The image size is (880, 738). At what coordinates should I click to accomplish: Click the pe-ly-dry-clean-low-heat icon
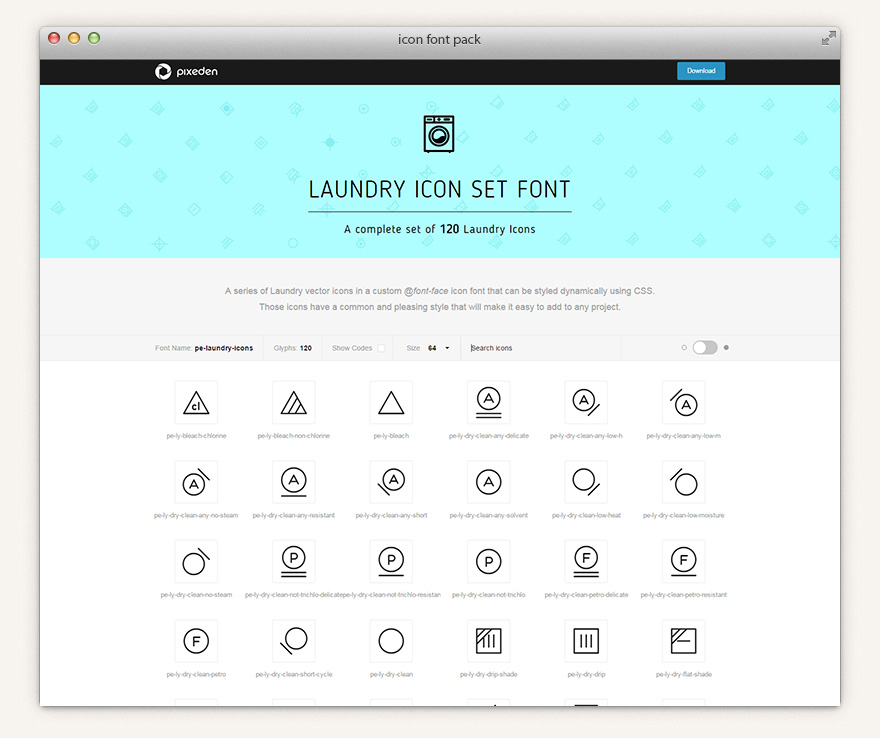click(x=586, y=481)
